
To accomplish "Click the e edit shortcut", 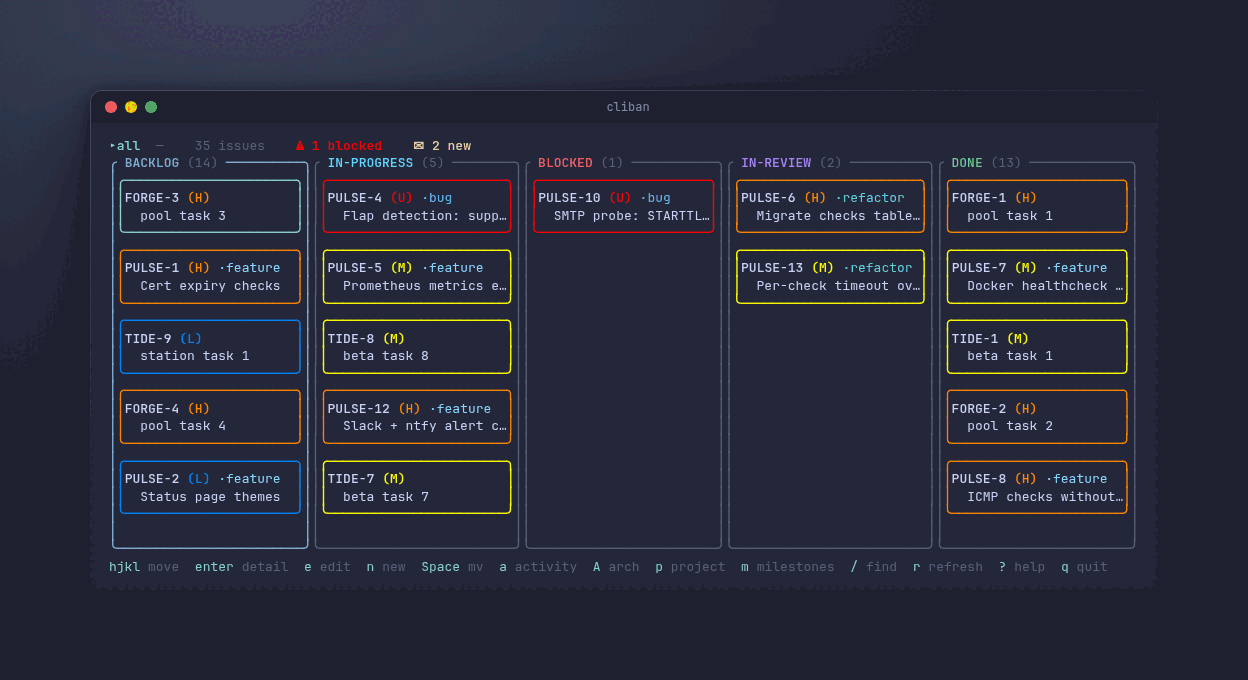I will tap(328, 567).
